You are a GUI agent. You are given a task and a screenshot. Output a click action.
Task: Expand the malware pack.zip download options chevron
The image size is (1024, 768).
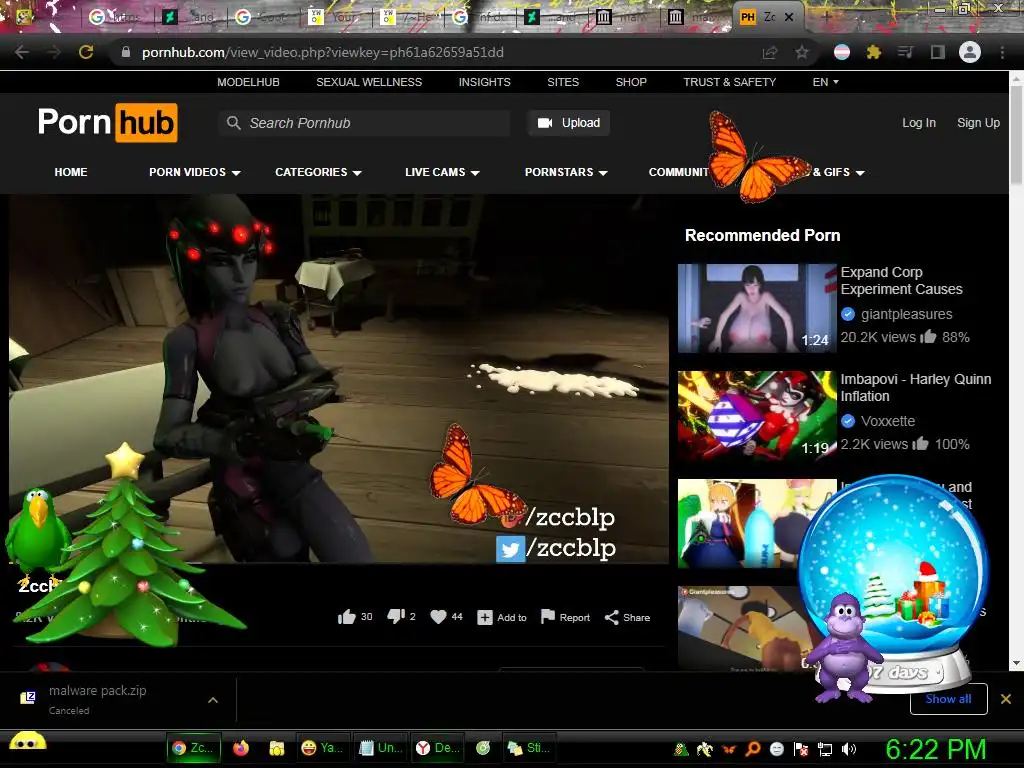[213, 700]
